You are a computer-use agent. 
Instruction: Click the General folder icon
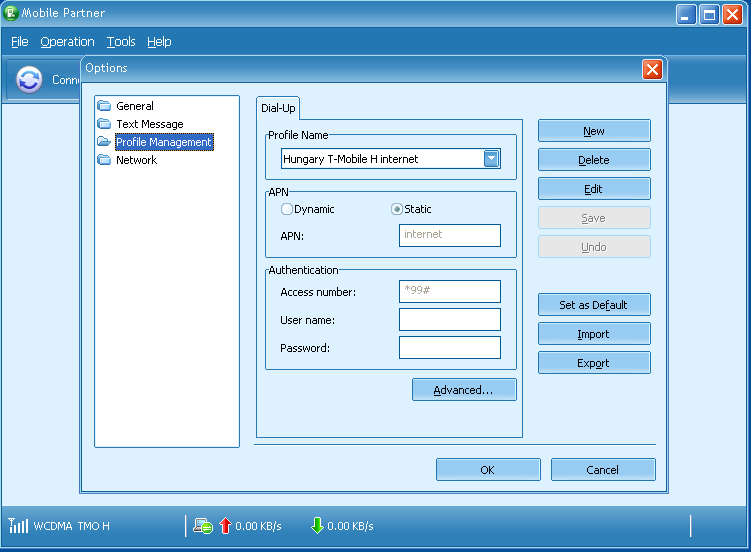(104, 106)
